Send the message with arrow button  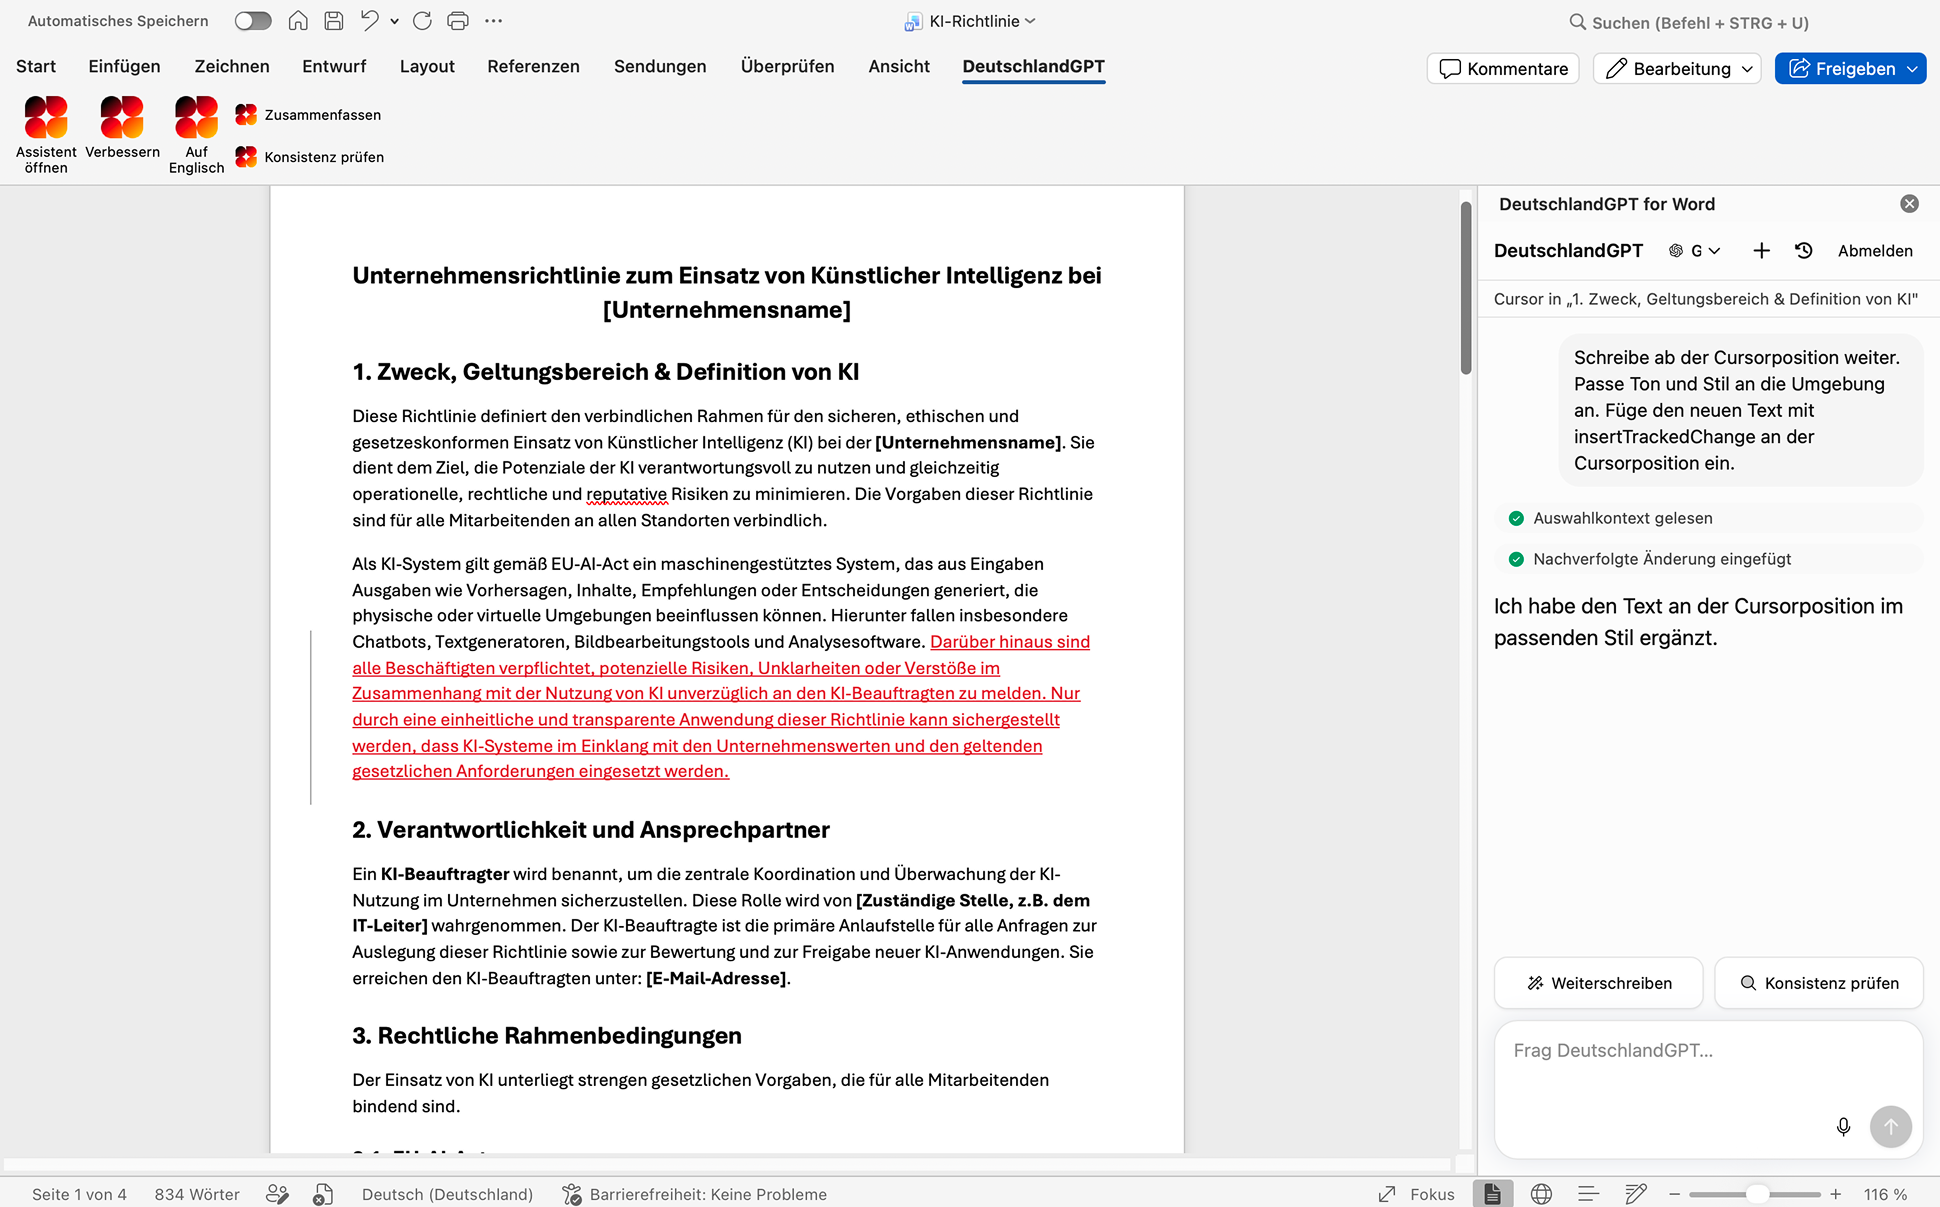tap(1890, 1127)
